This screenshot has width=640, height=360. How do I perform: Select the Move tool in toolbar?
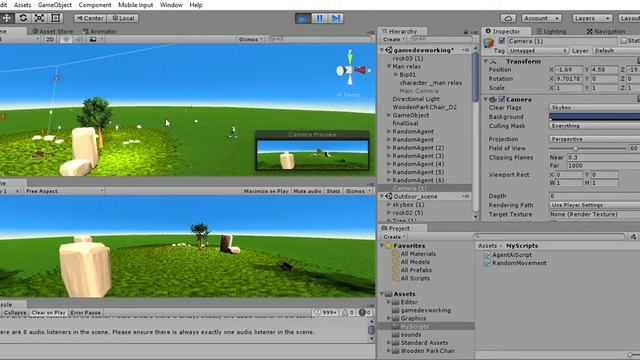tap(7, 18)
